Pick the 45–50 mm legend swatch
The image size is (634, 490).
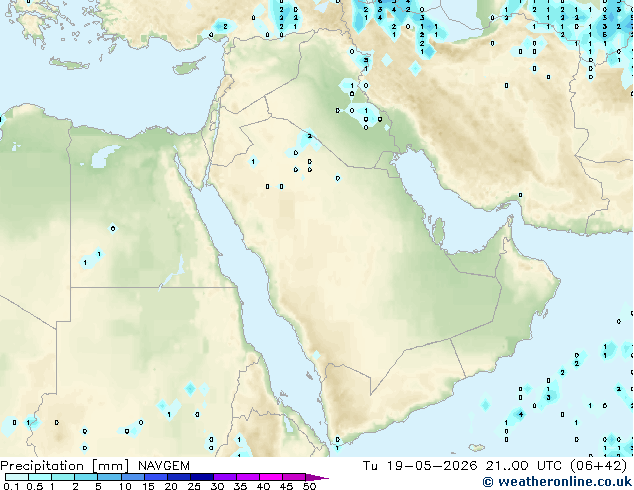coord(294,477)
